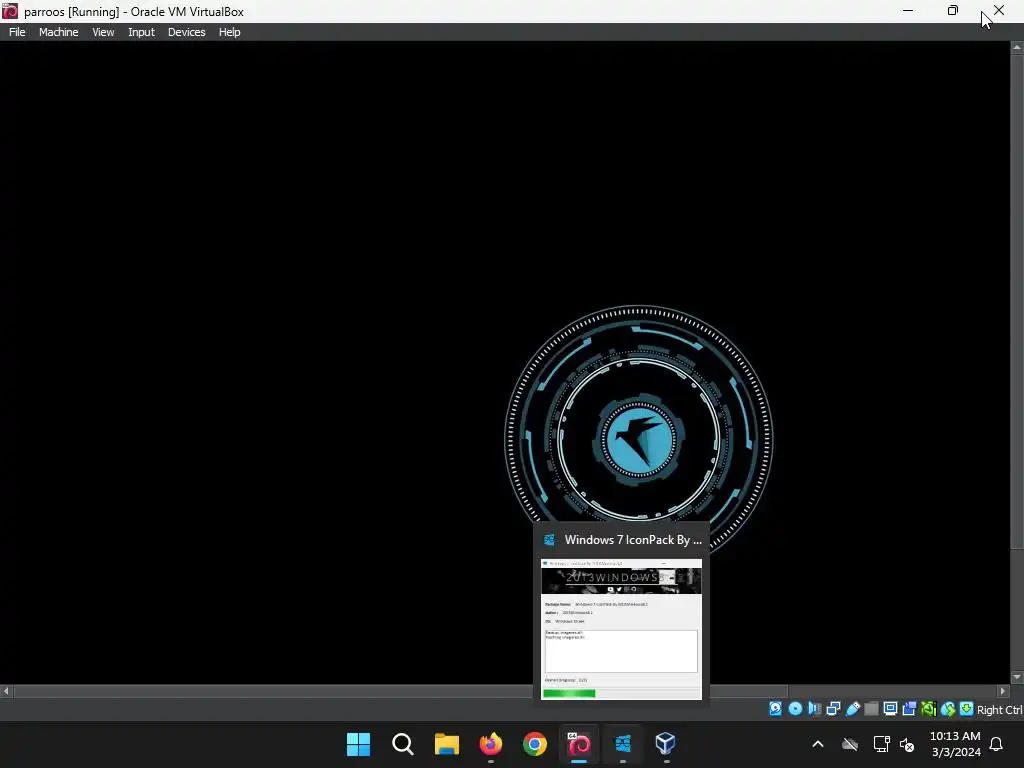Image resolution: width=1024 pixels, height=768 pixels.
Task: Click the OneDrive tray icon
Action: pos(850,744)
